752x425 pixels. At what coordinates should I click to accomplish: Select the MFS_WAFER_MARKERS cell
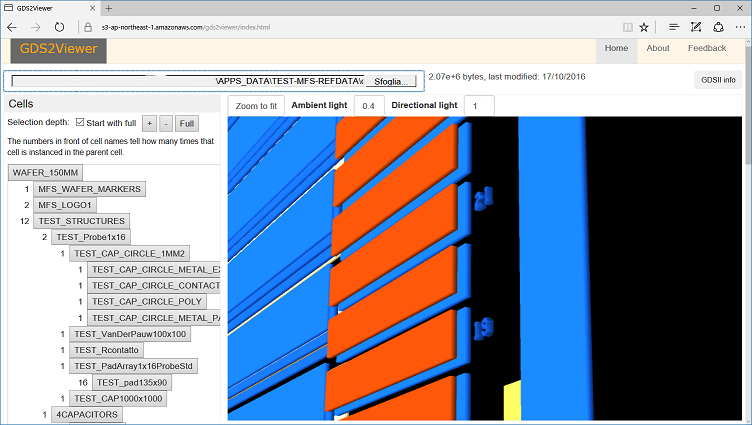coord(89,189)
